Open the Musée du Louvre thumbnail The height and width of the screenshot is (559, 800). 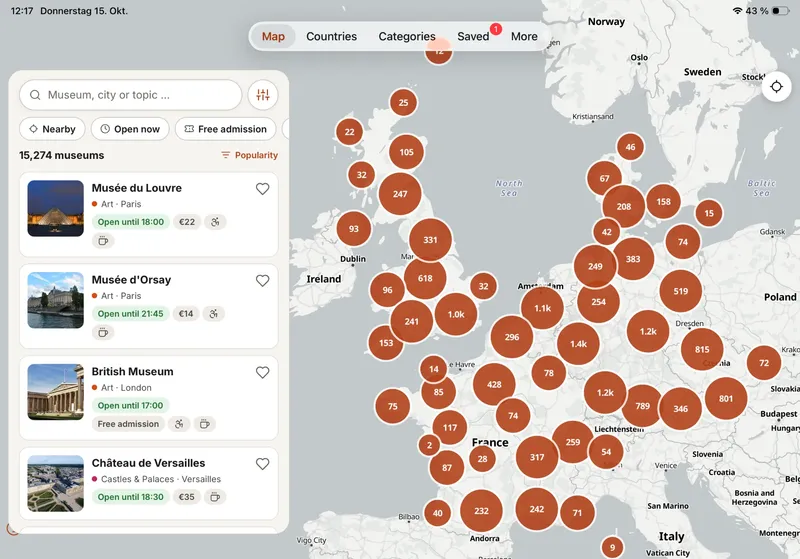tap(56, 208)
